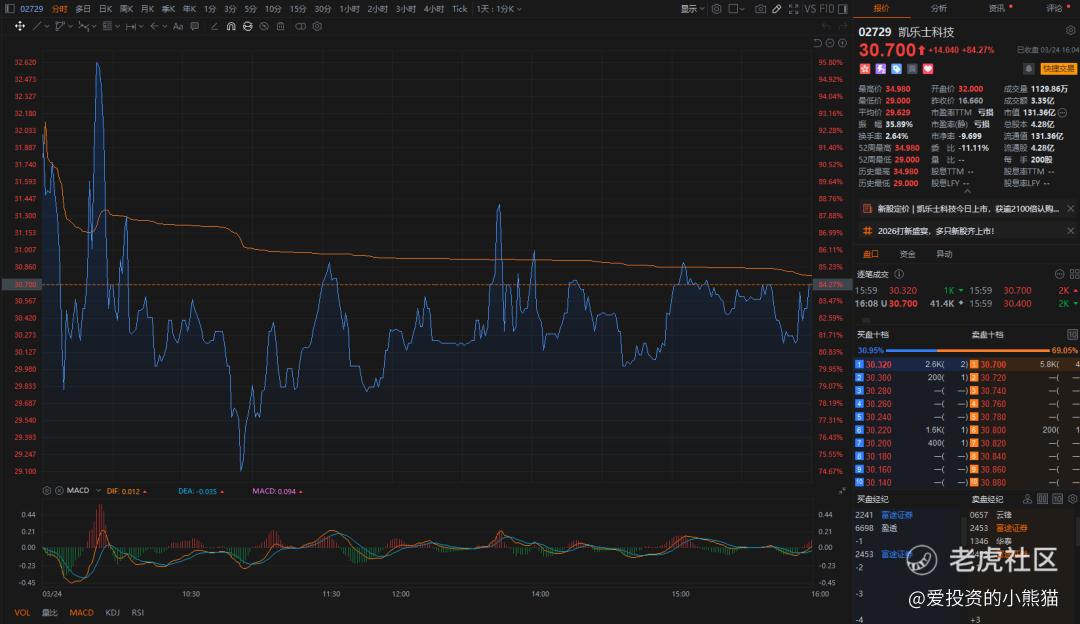The width and height of the screenshot is (1080, 624).
Task: Click the F10 button in top bar
Action: pos(827,9)
